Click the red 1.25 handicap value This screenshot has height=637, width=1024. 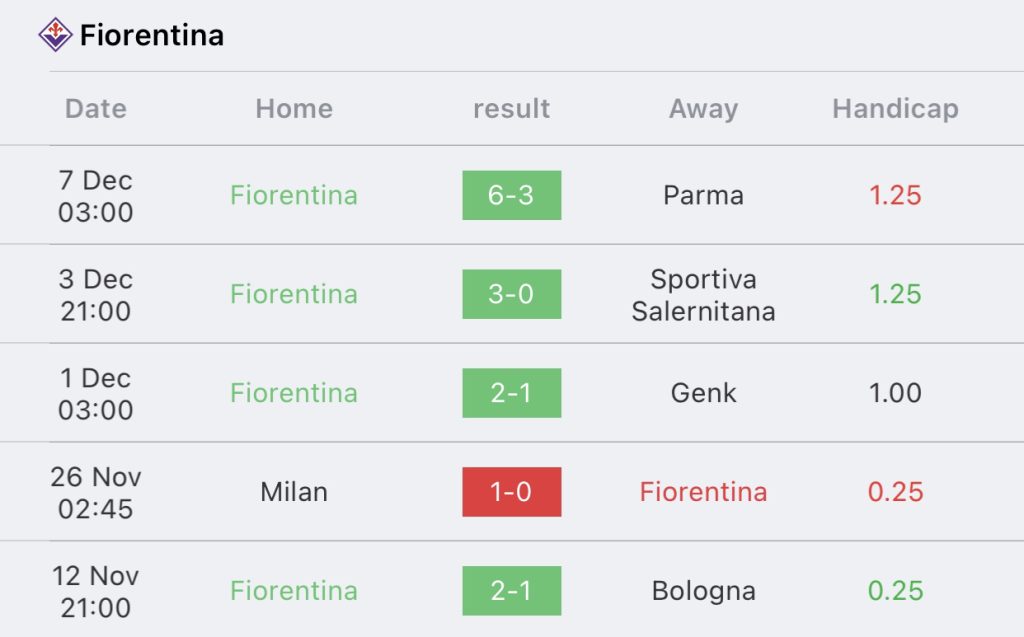click(x=895, y=195)
